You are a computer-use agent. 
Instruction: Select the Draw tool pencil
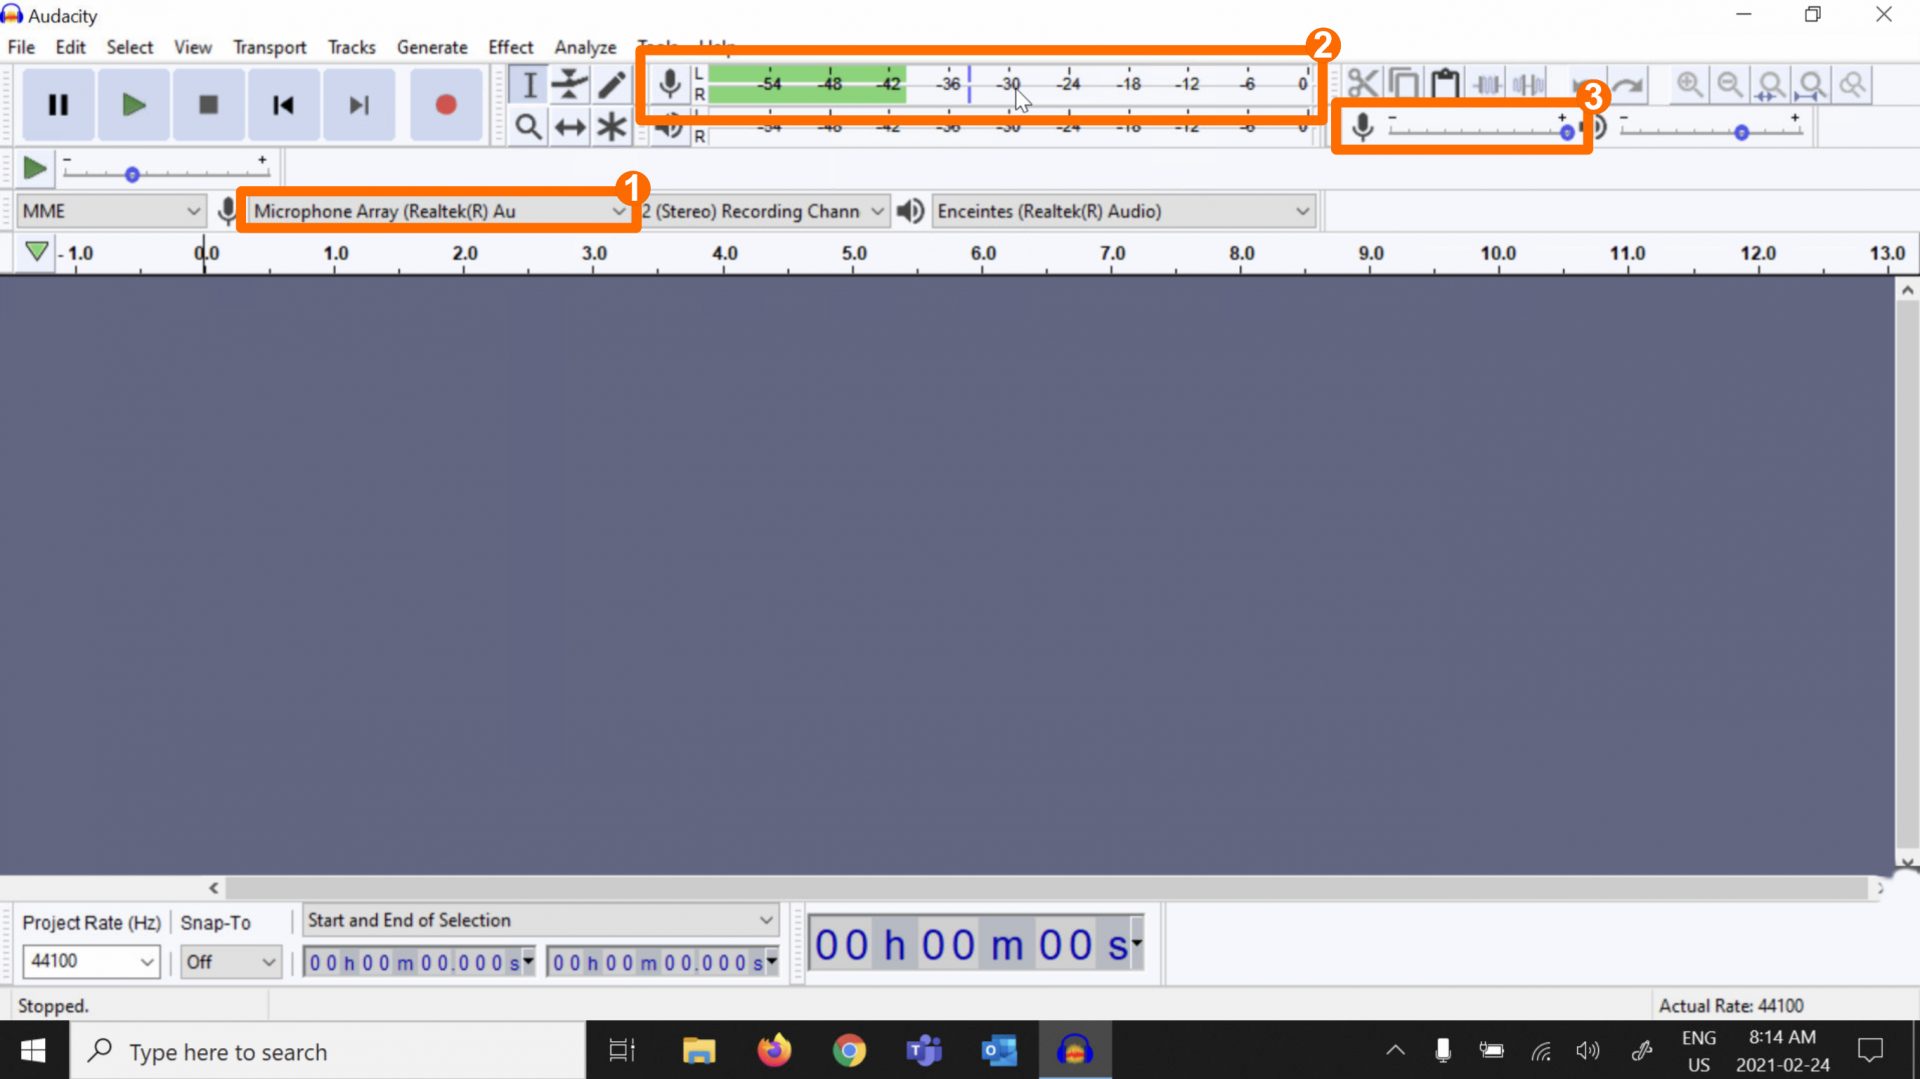pos(611,84)
